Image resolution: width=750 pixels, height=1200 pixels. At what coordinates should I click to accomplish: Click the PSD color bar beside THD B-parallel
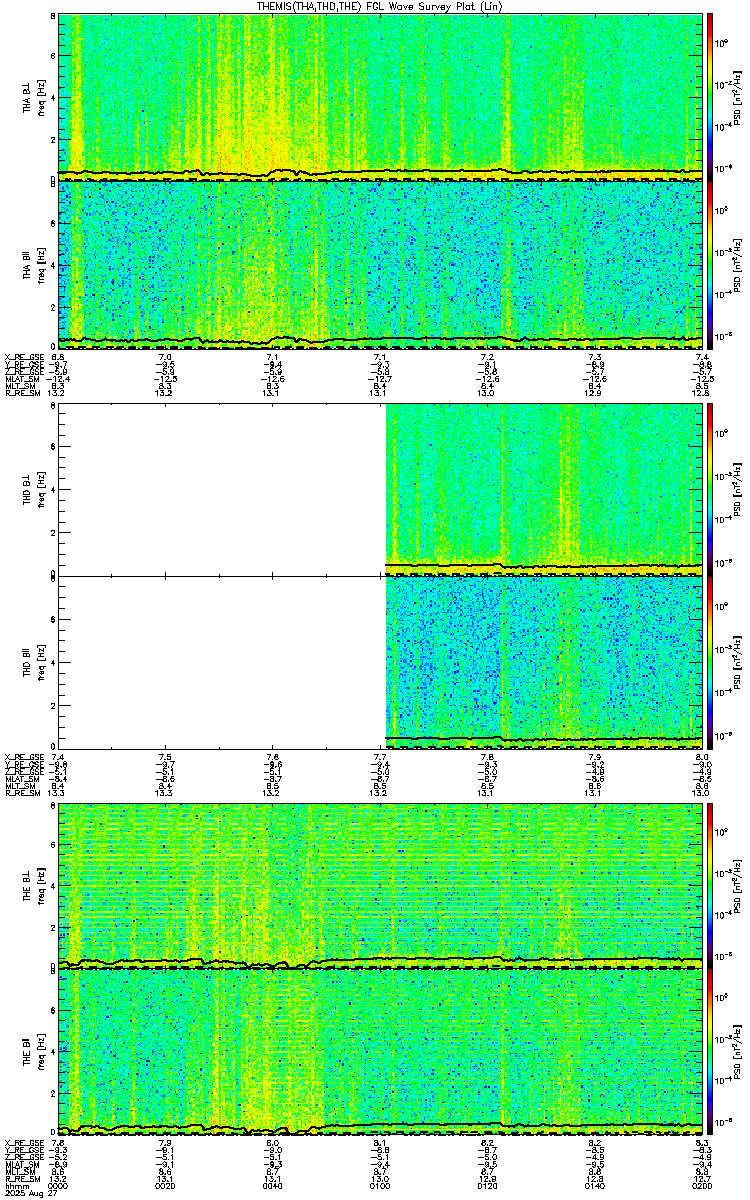point(711,661)
